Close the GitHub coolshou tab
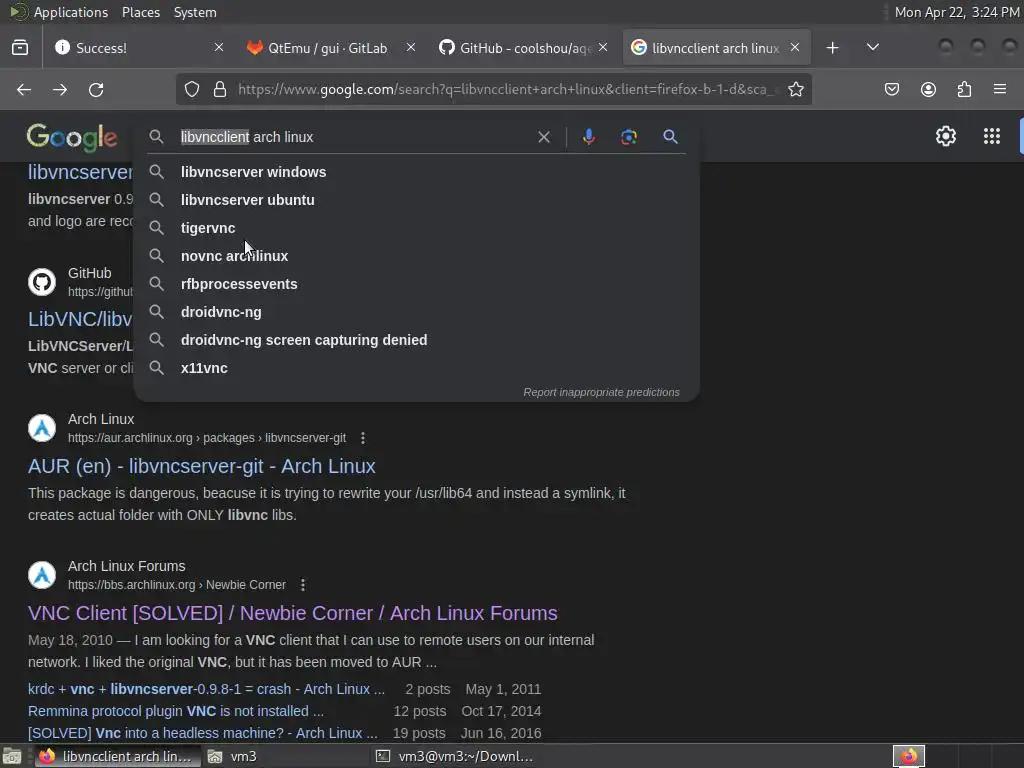Screen dimensions: 1024x768 click(603, 47)
